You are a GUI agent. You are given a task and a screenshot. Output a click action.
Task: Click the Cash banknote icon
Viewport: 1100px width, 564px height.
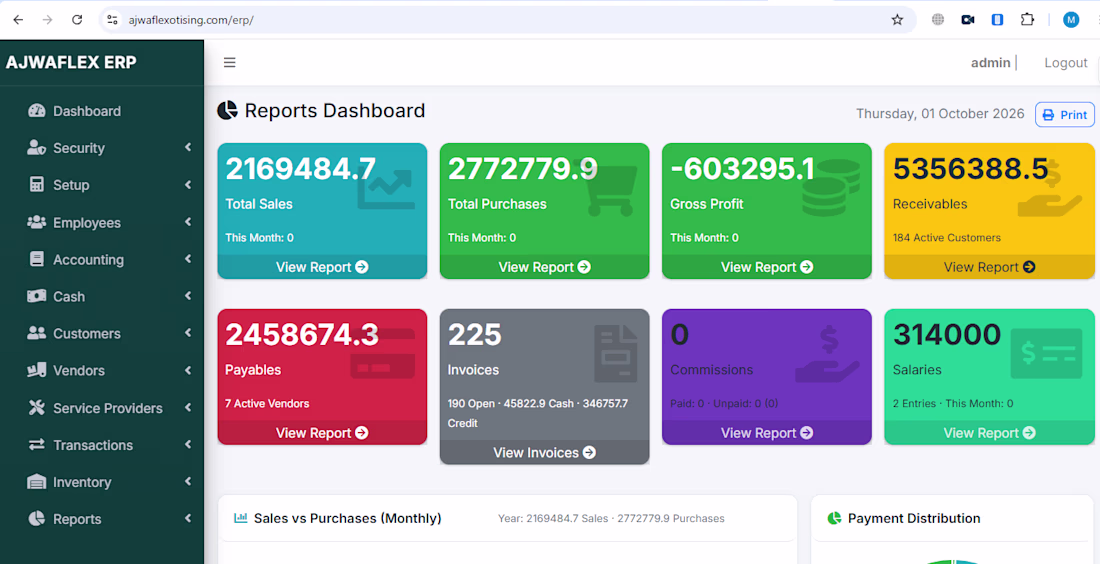36,296
